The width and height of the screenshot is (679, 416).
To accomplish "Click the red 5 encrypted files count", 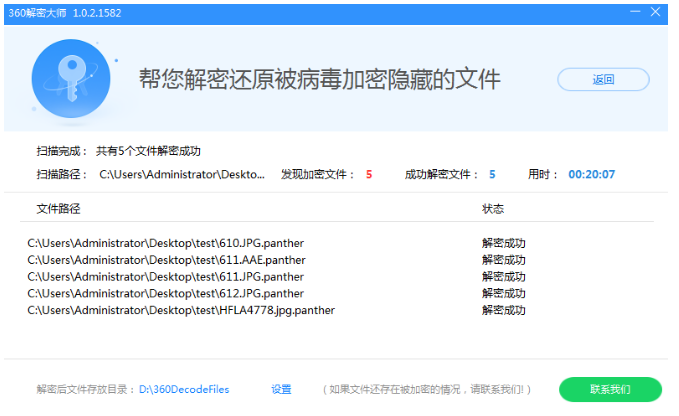I will [x=369, y=174].
